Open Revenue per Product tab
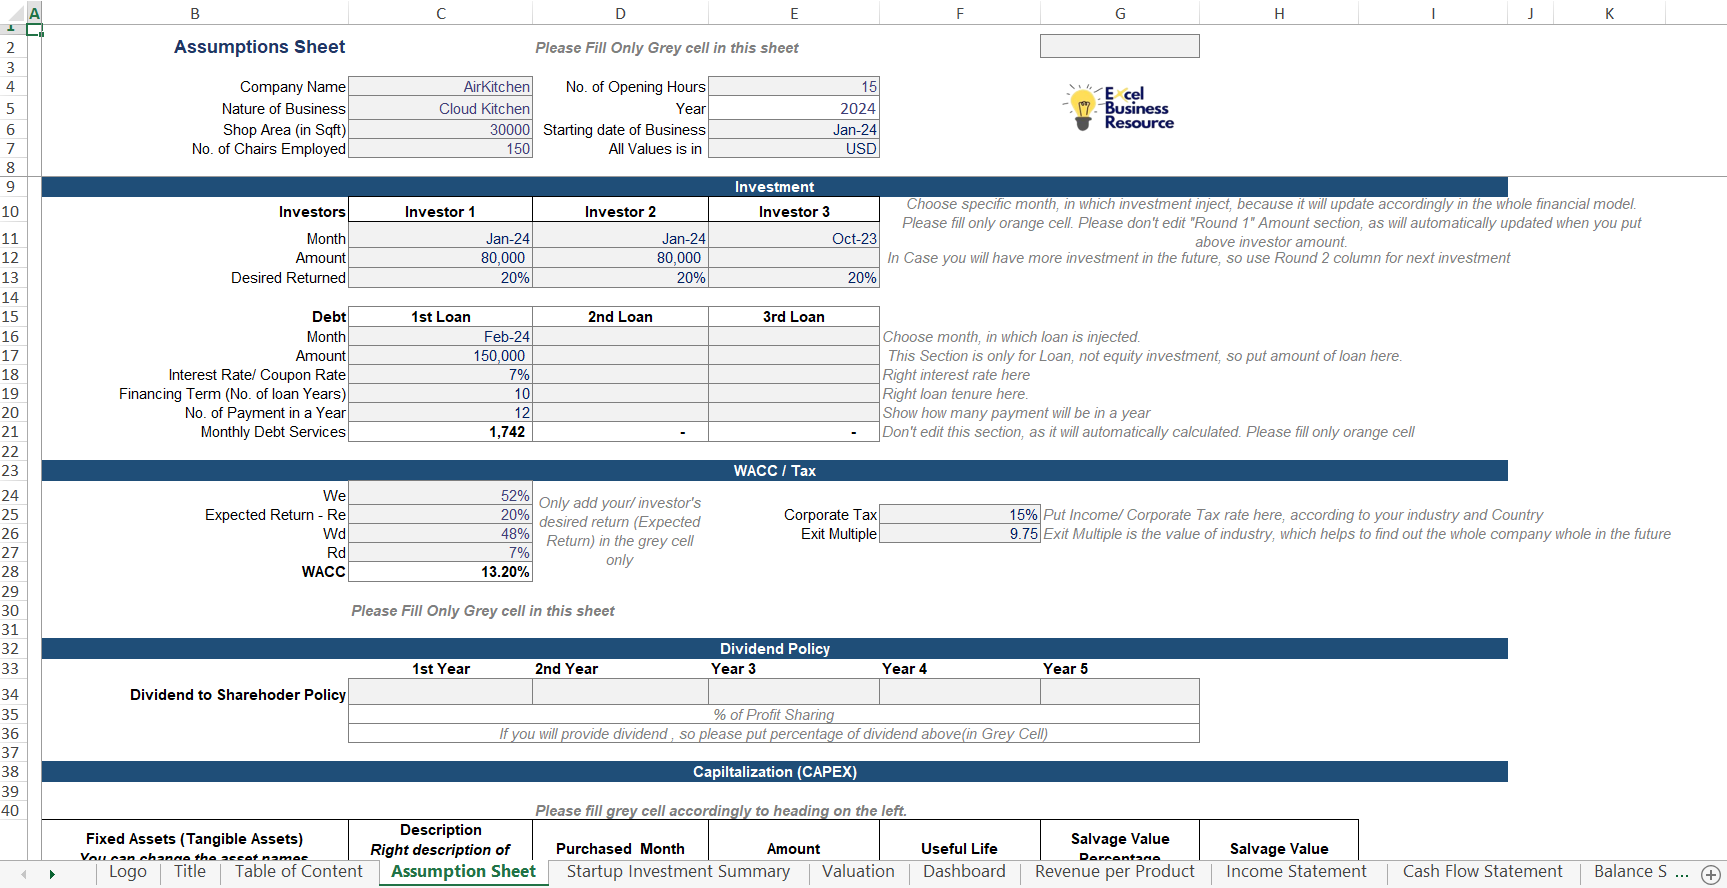Viewport: 1727px width, 888px height. pos(1114,872)
